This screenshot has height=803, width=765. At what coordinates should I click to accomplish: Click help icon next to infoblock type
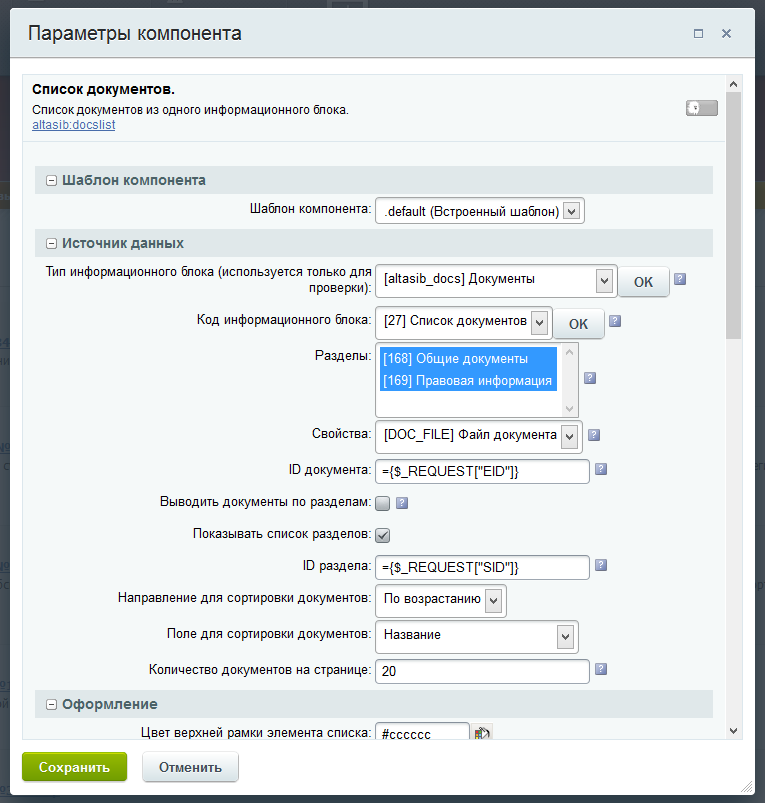coord(680,280)
